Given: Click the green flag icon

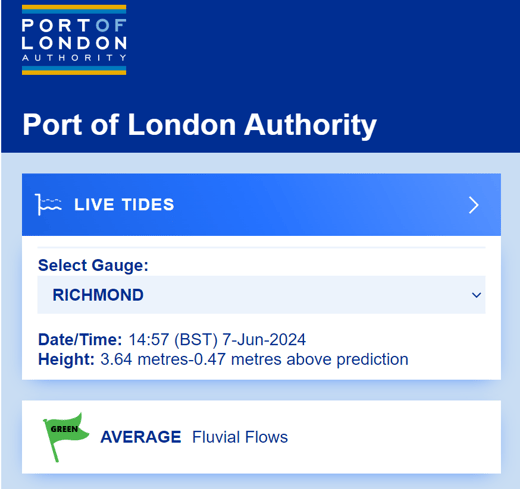Looking at the screenshot, I should click(66, 437).
